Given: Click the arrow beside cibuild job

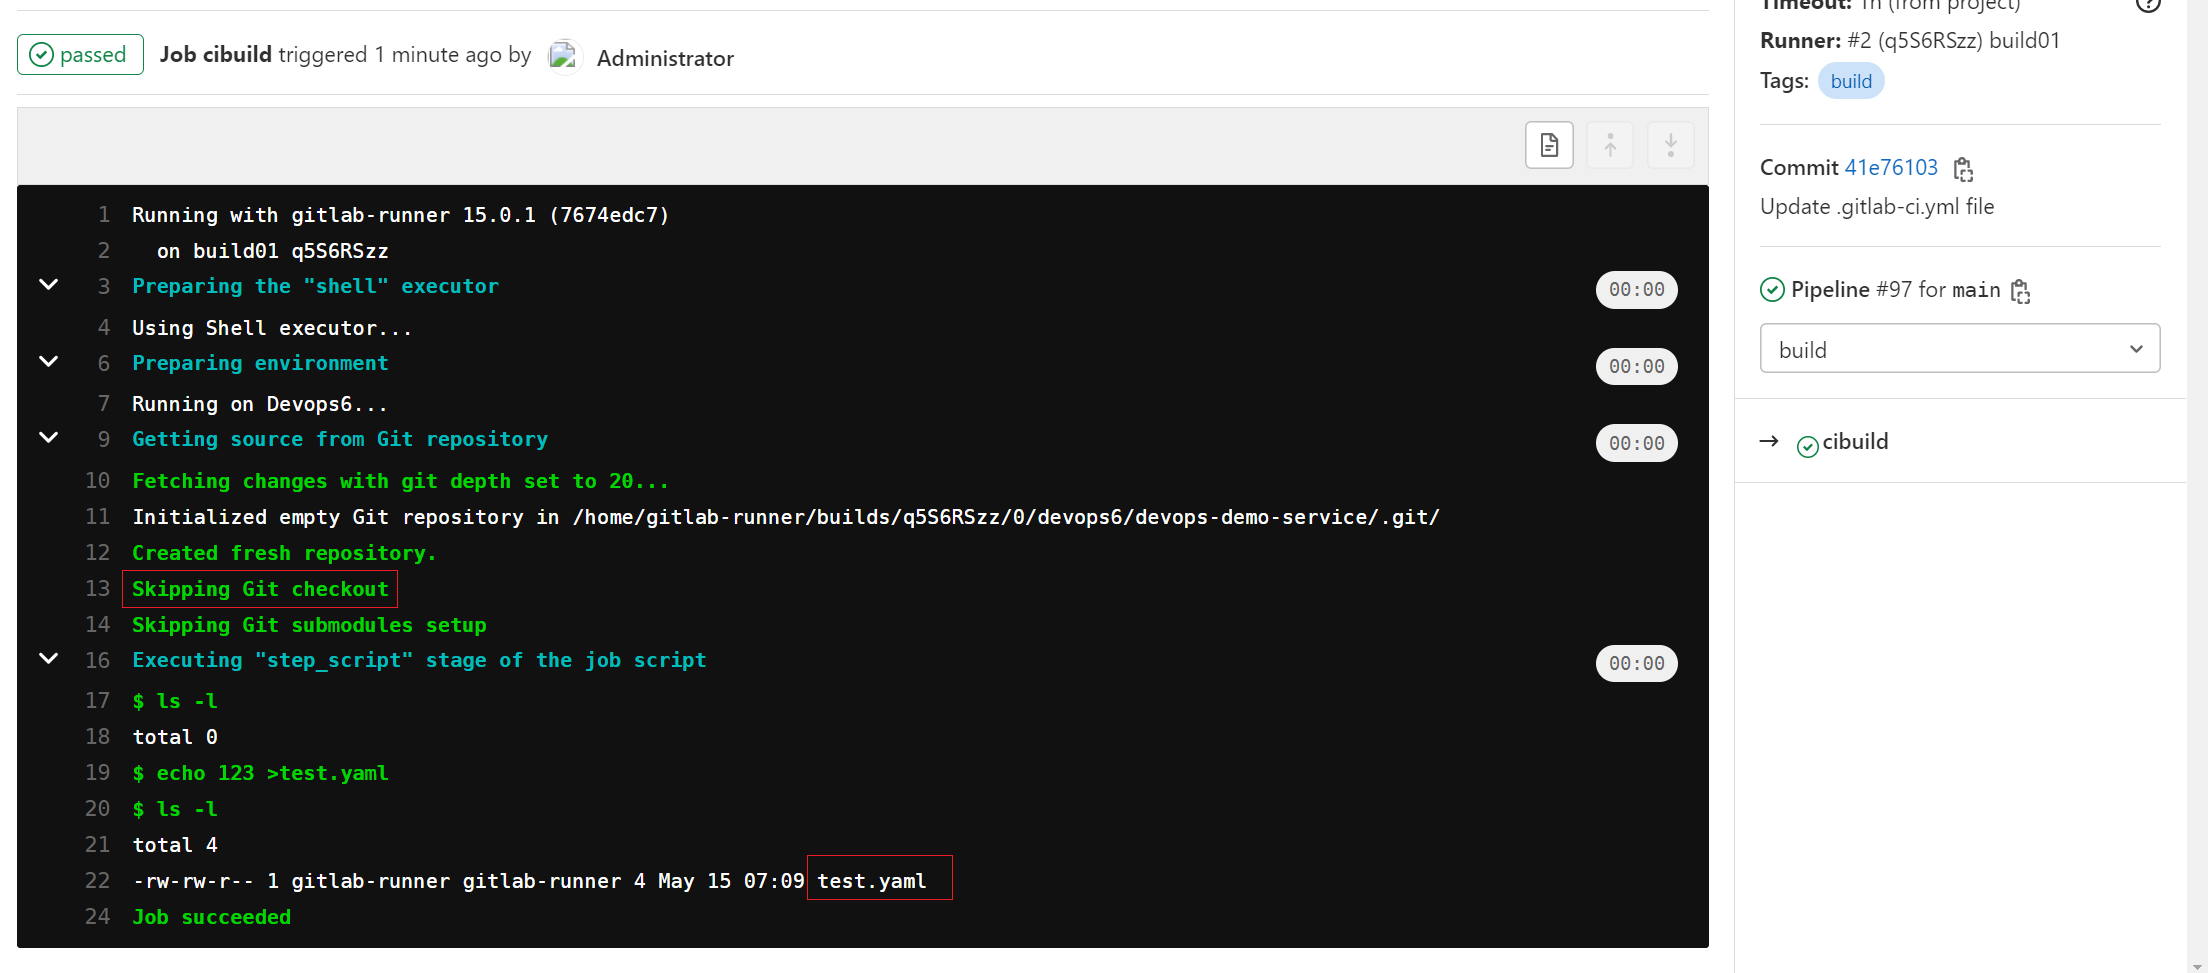Looking at the screenshot, I should pyautogui.click(x=1769, y=441).
